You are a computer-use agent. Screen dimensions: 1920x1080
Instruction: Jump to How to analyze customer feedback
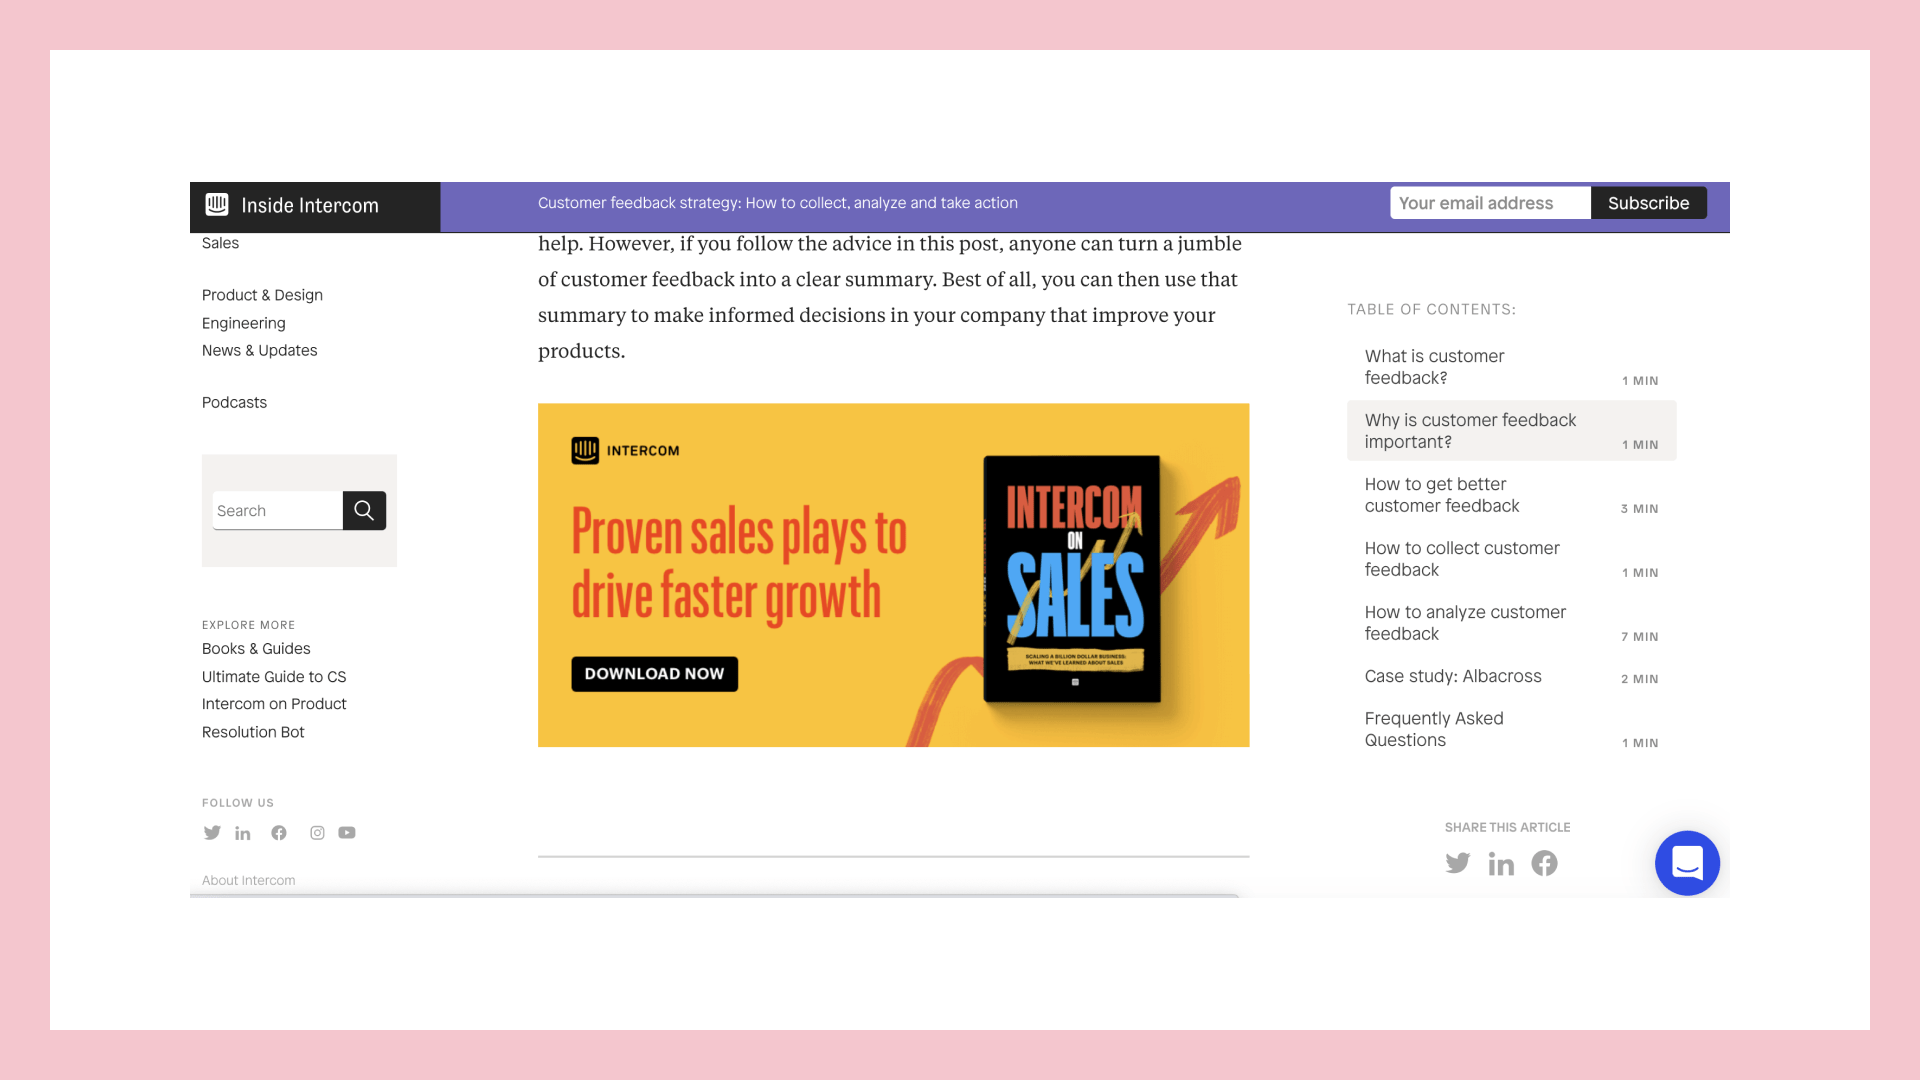1511,623
